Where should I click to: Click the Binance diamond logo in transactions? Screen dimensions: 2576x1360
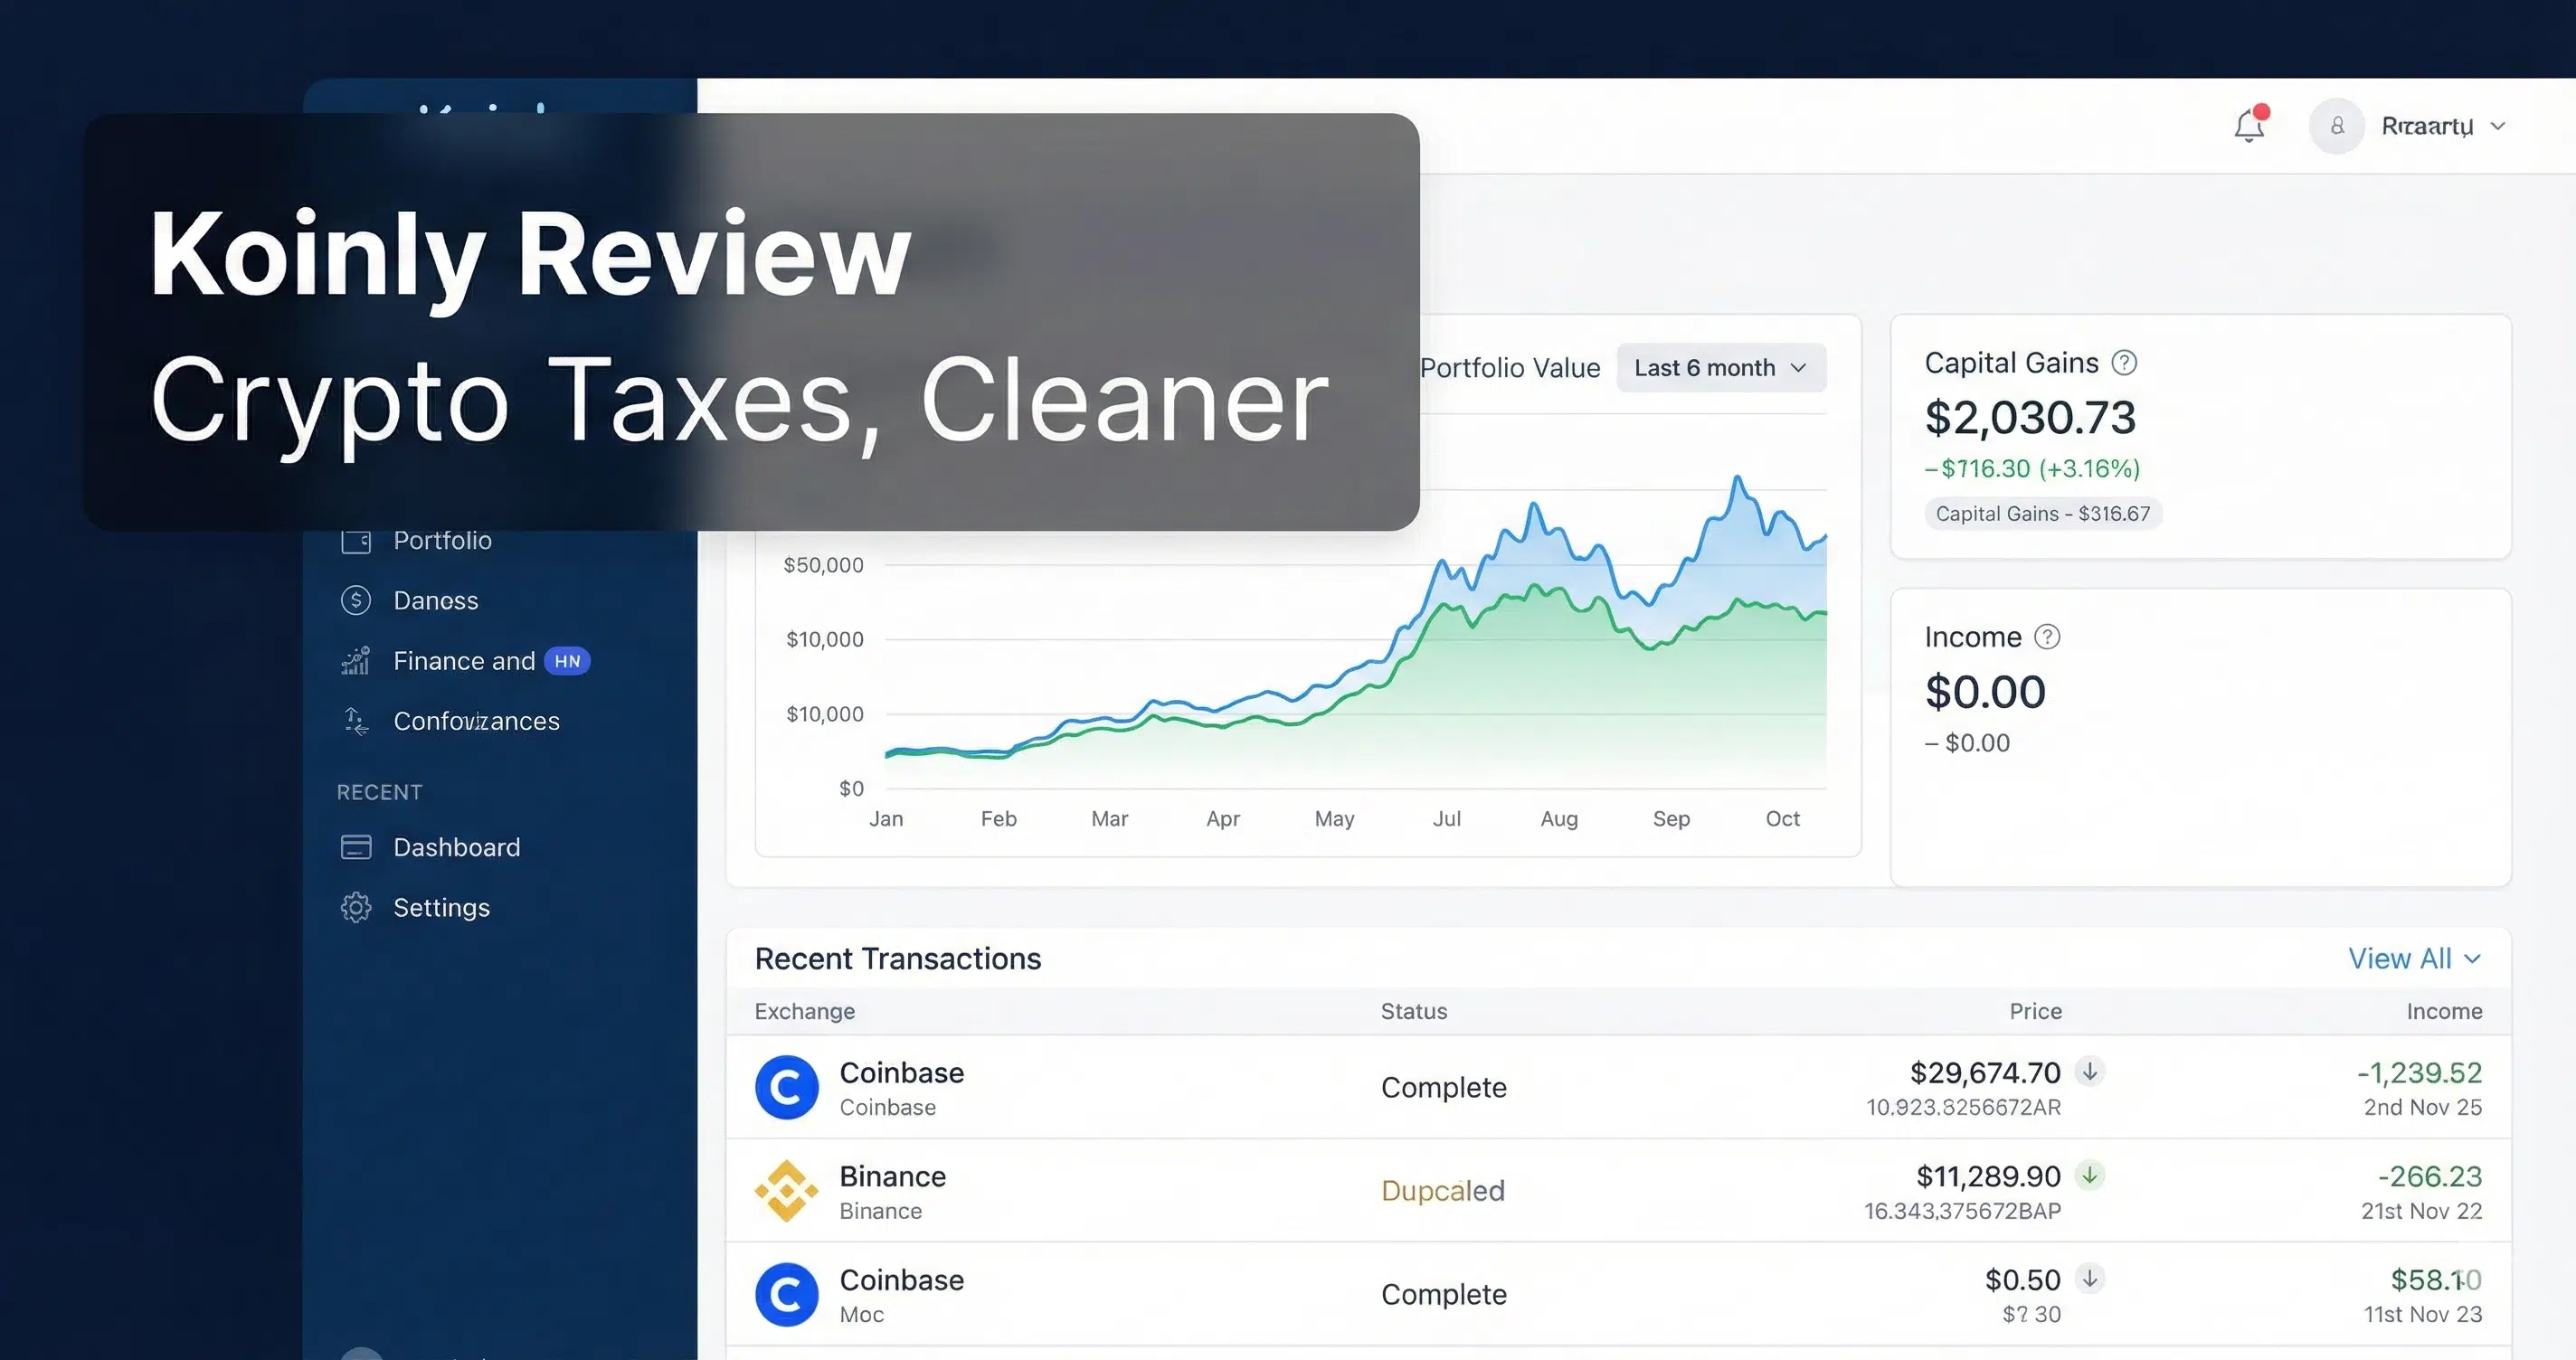(x=787, y=1191)
